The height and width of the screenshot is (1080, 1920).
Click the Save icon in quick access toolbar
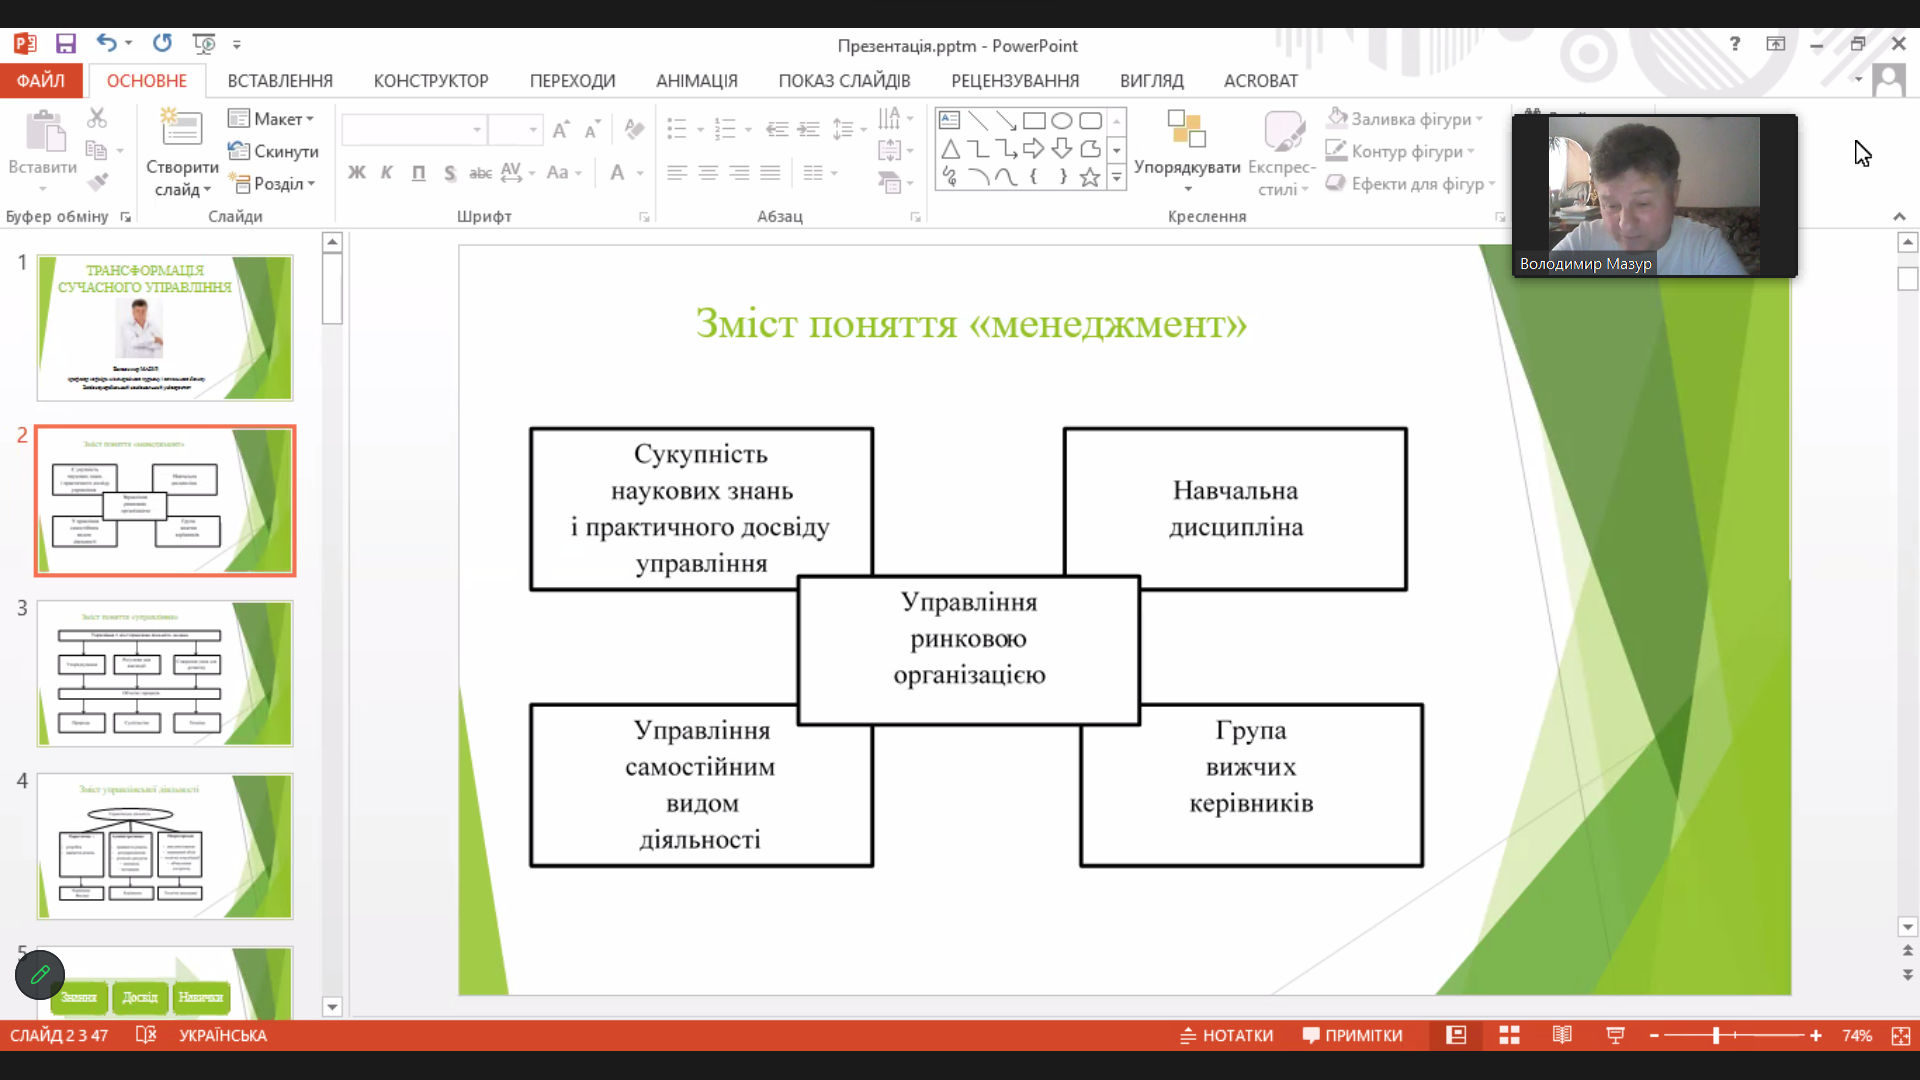pos(66,44)
